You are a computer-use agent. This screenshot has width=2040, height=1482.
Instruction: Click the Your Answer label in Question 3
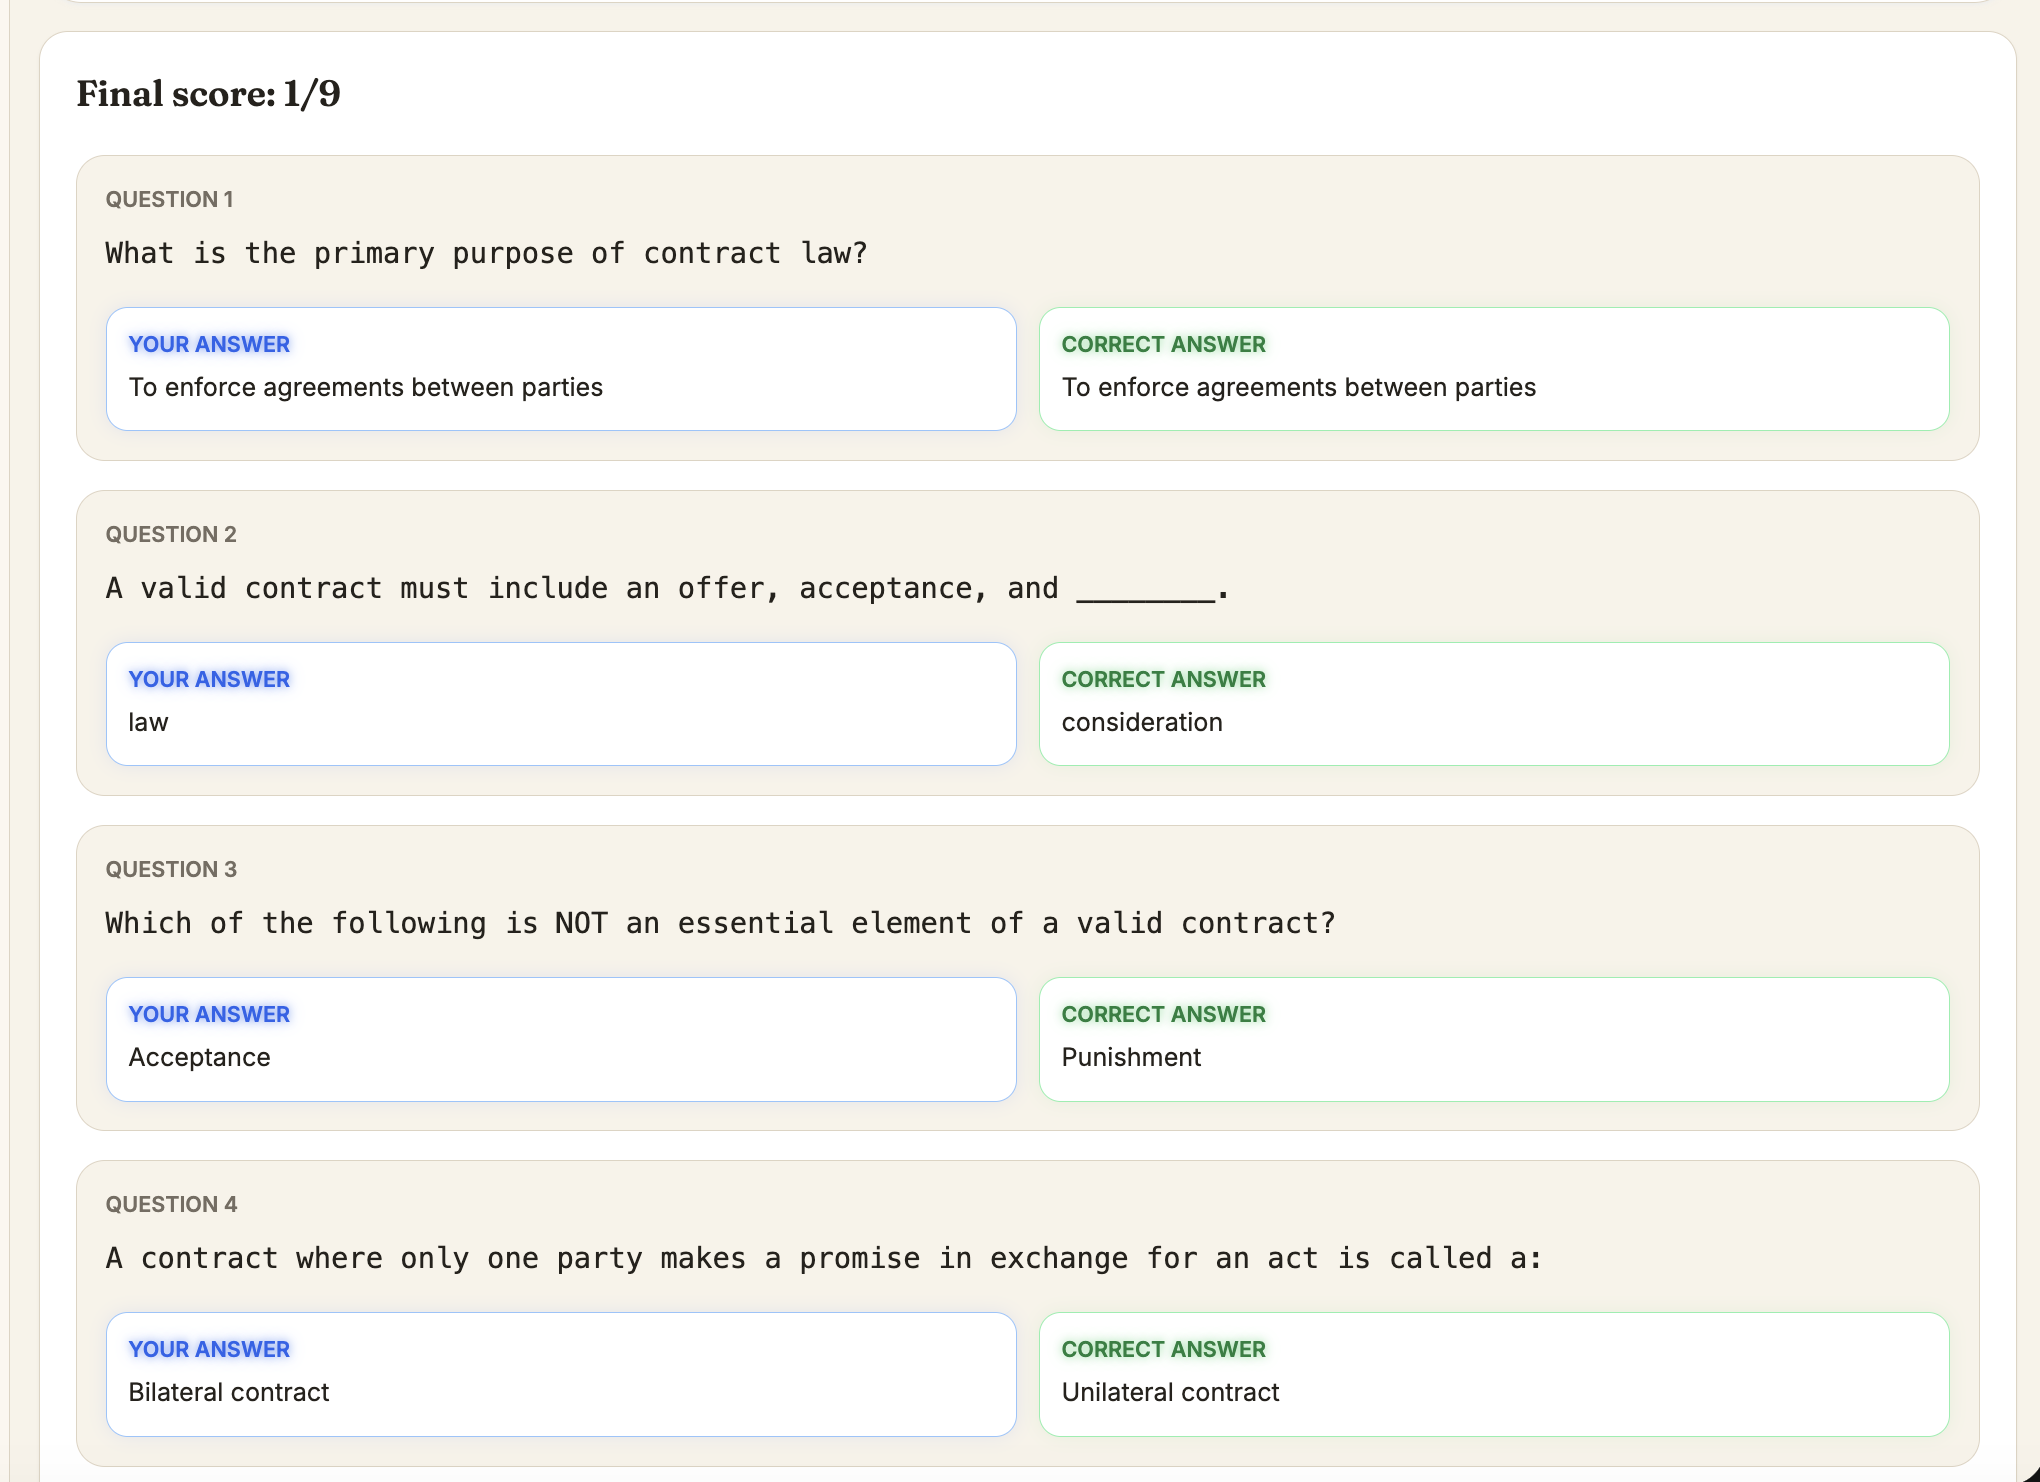tap(209, 1014)
